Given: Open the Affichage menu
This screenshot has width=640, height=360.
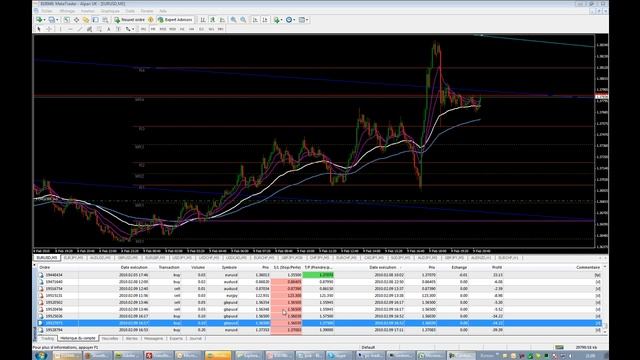Looking at the screenshot, I should pos(67,11).
